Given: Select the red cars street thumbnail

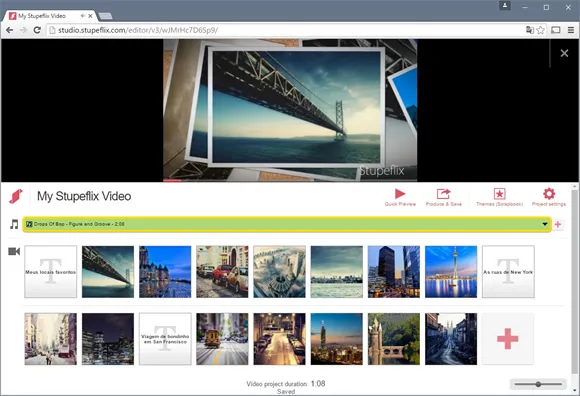Looking at the screenshot, I should click(222, 272).
